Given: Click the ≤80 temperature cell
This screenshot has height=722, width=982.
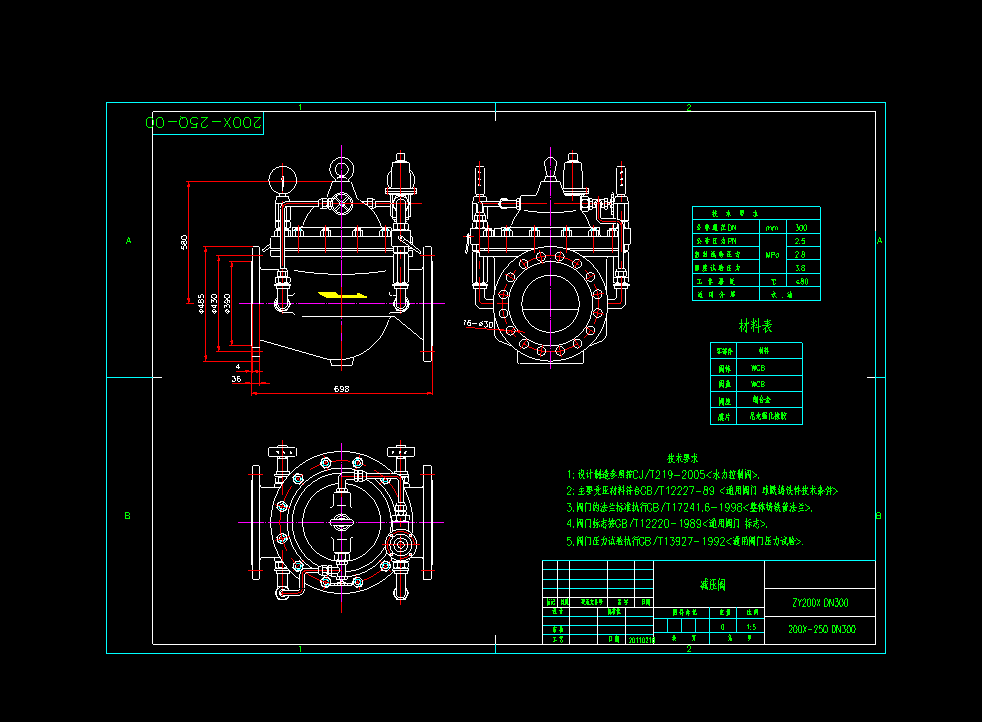Looking at the screenshot, I should click(801, 281).
